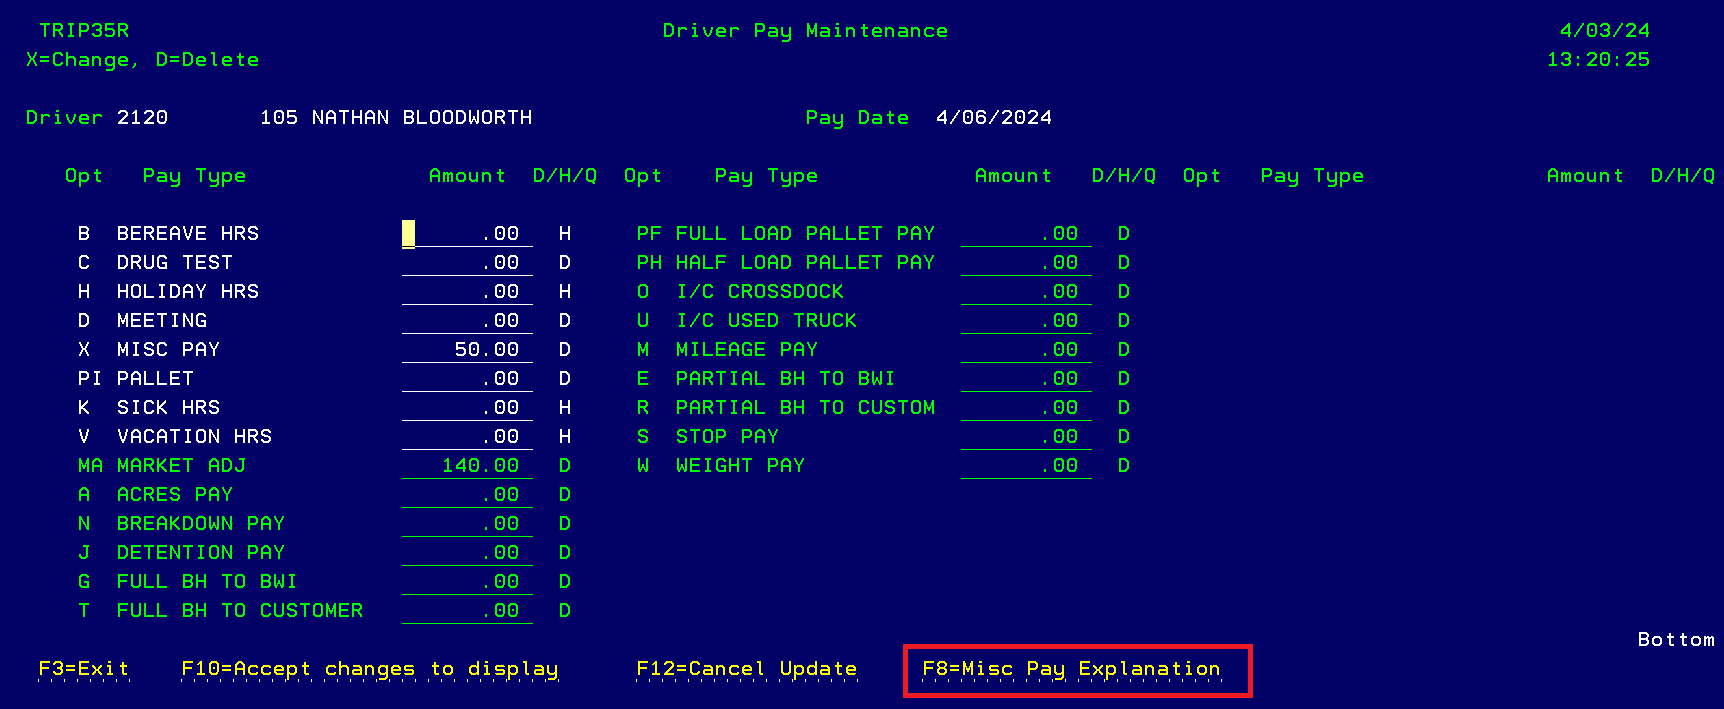1724x709 pixels.
Task: Click the ACRES PAY amount field
Action: pos(467,495)
